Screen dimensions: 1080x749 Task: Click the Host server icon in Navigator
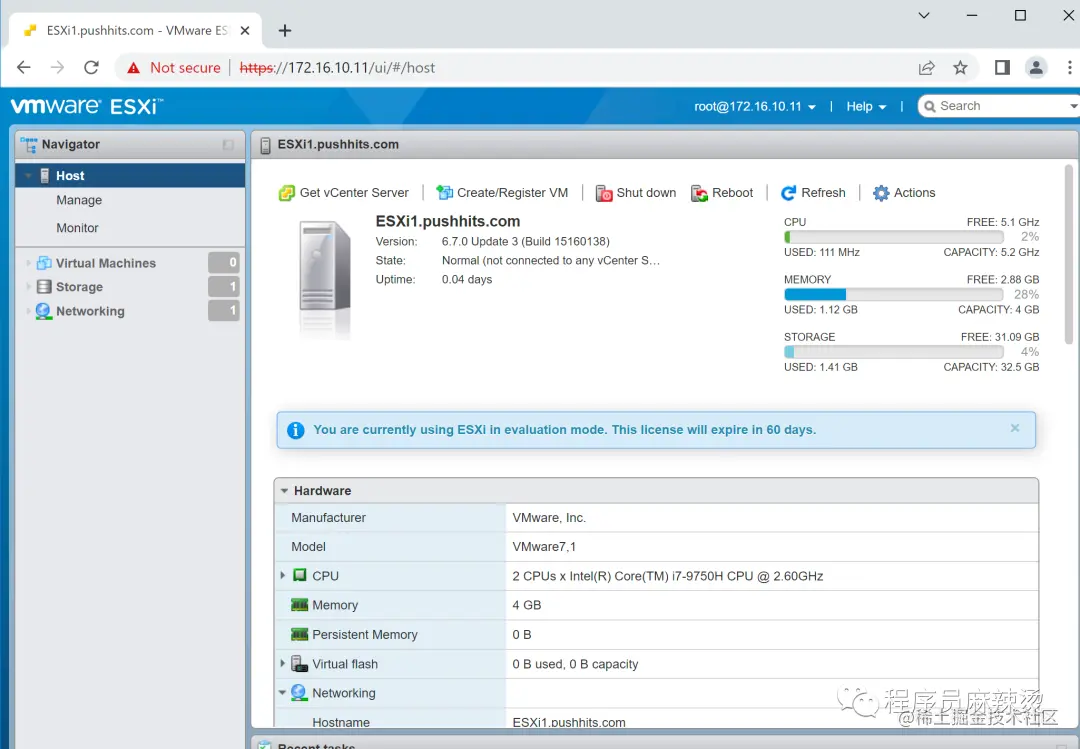click(x=45, y=176)
